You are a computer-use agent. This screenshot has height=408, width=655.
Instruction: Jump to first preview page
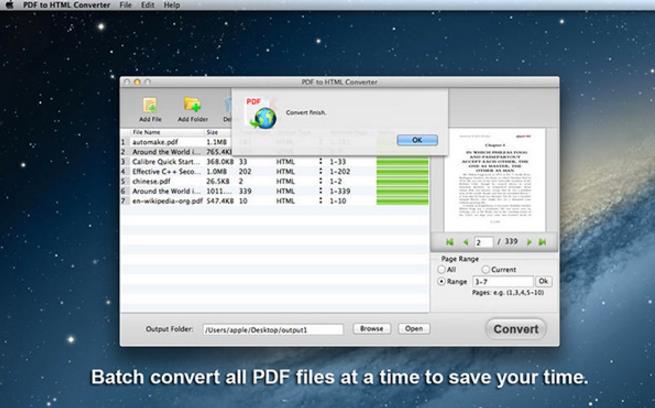(x=449, y=242)
